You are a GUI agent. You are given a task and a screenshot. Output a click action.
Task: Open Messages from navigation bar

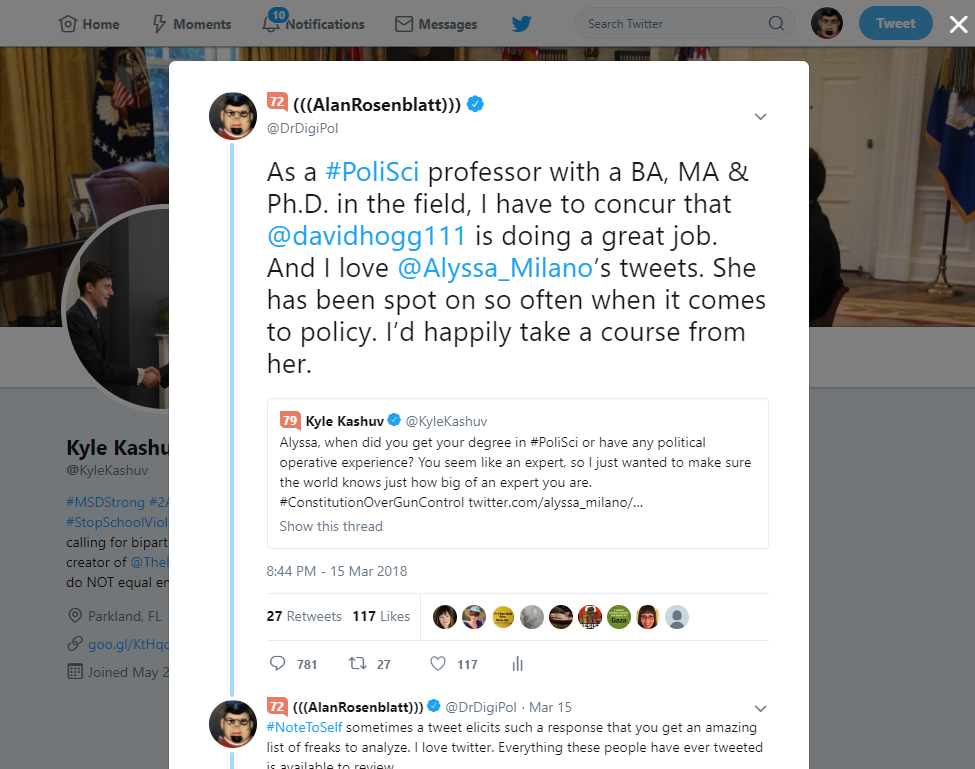(x=436, y=24)
